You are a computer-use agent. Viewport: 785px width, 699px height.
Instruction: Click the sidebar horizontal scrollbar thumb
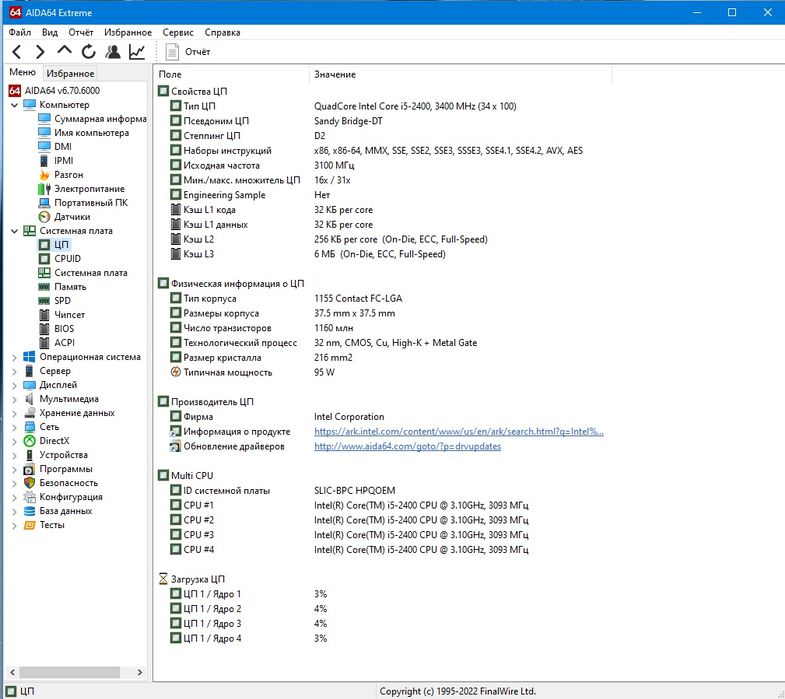click(x=70, y=672)
